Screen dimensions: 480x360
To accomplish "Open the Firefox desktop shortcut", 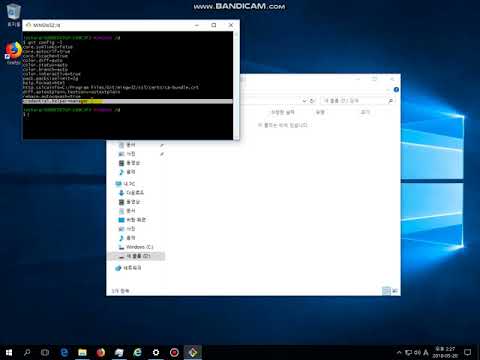I will pyautogui.click(x=14, y=53).
